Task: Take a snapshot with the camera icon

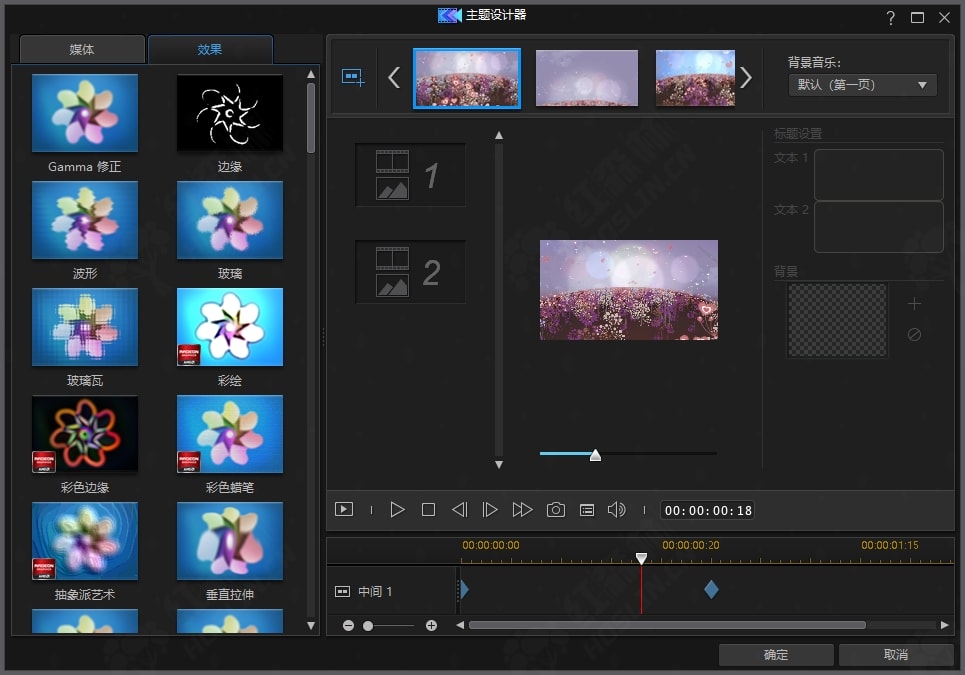Action: (555, 510)
